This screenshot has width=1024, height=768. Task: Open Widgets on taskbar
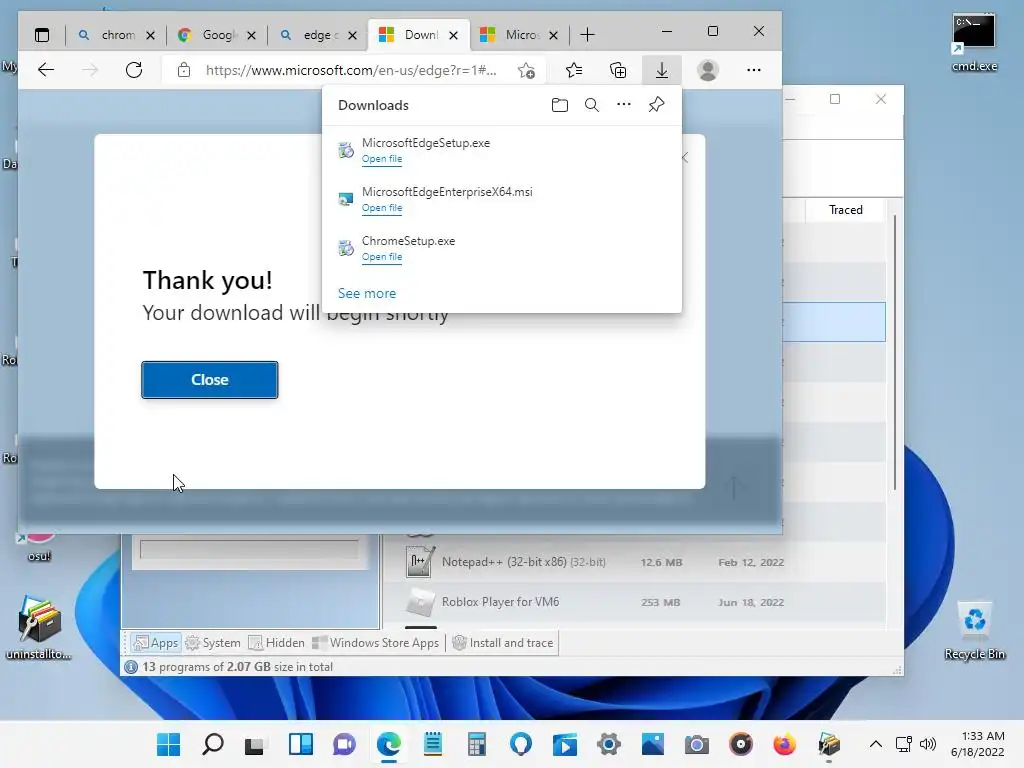(300, 744)
